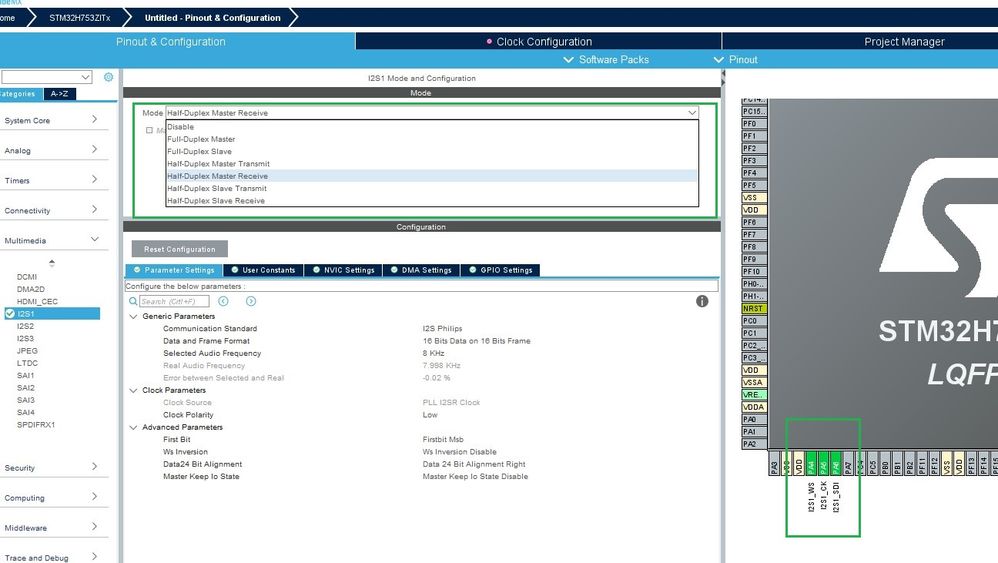Screen dimensions: 998x563
Task: Select the green PA5 I2S1_CK pin
Action: point(823,464)
